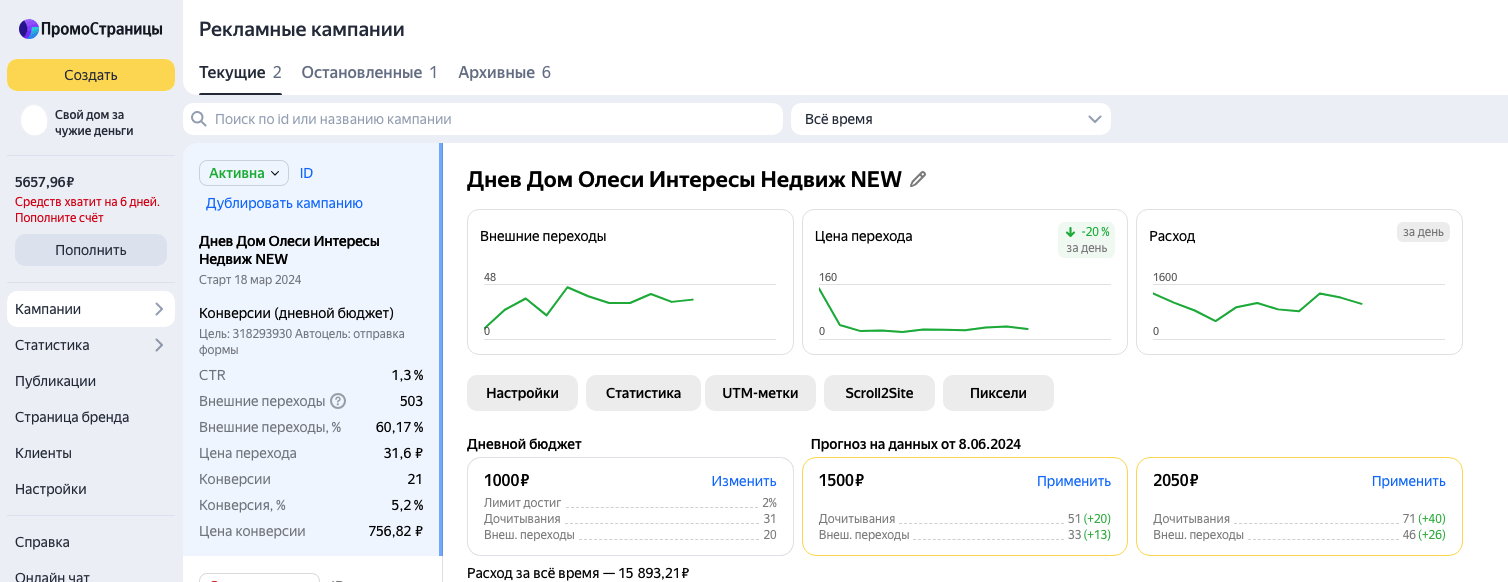Screen dimensions: 1508x582
Task: Expand the Статистика menu chevron
Action: (159, 345)
